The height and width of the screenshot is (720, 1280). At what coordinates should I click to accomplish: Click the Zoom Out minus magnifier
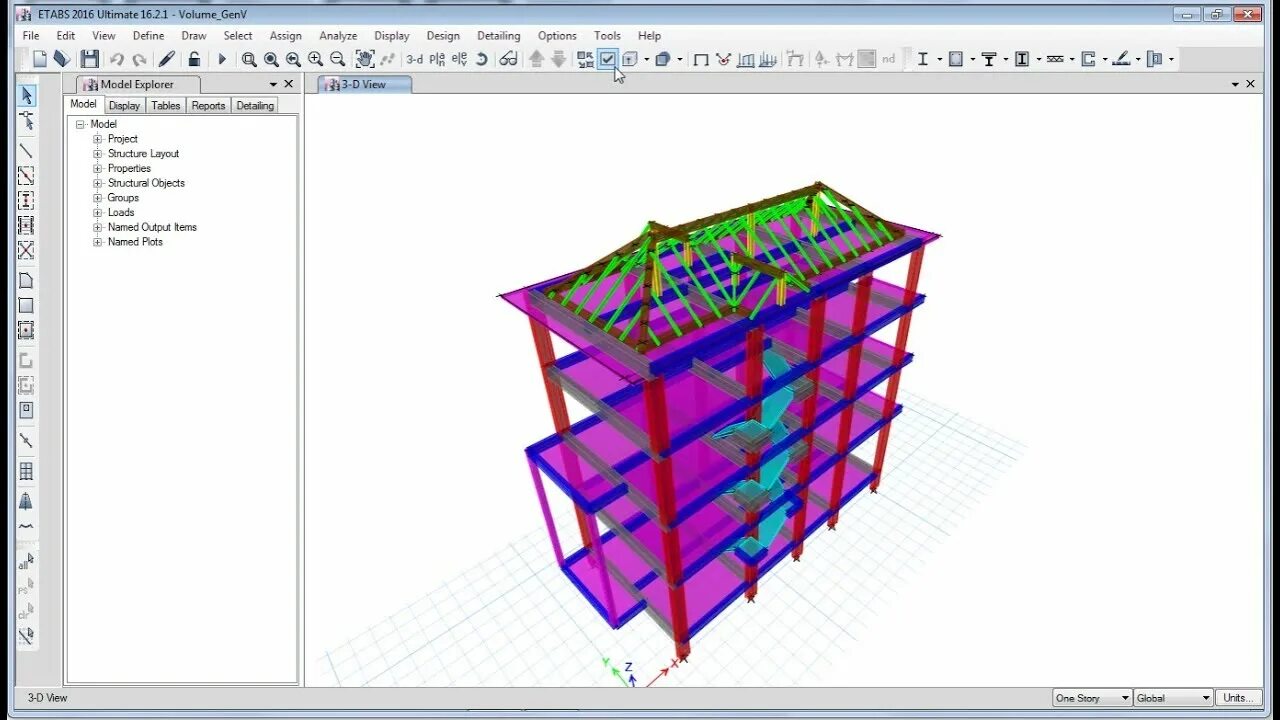click(x=337, y=59)
